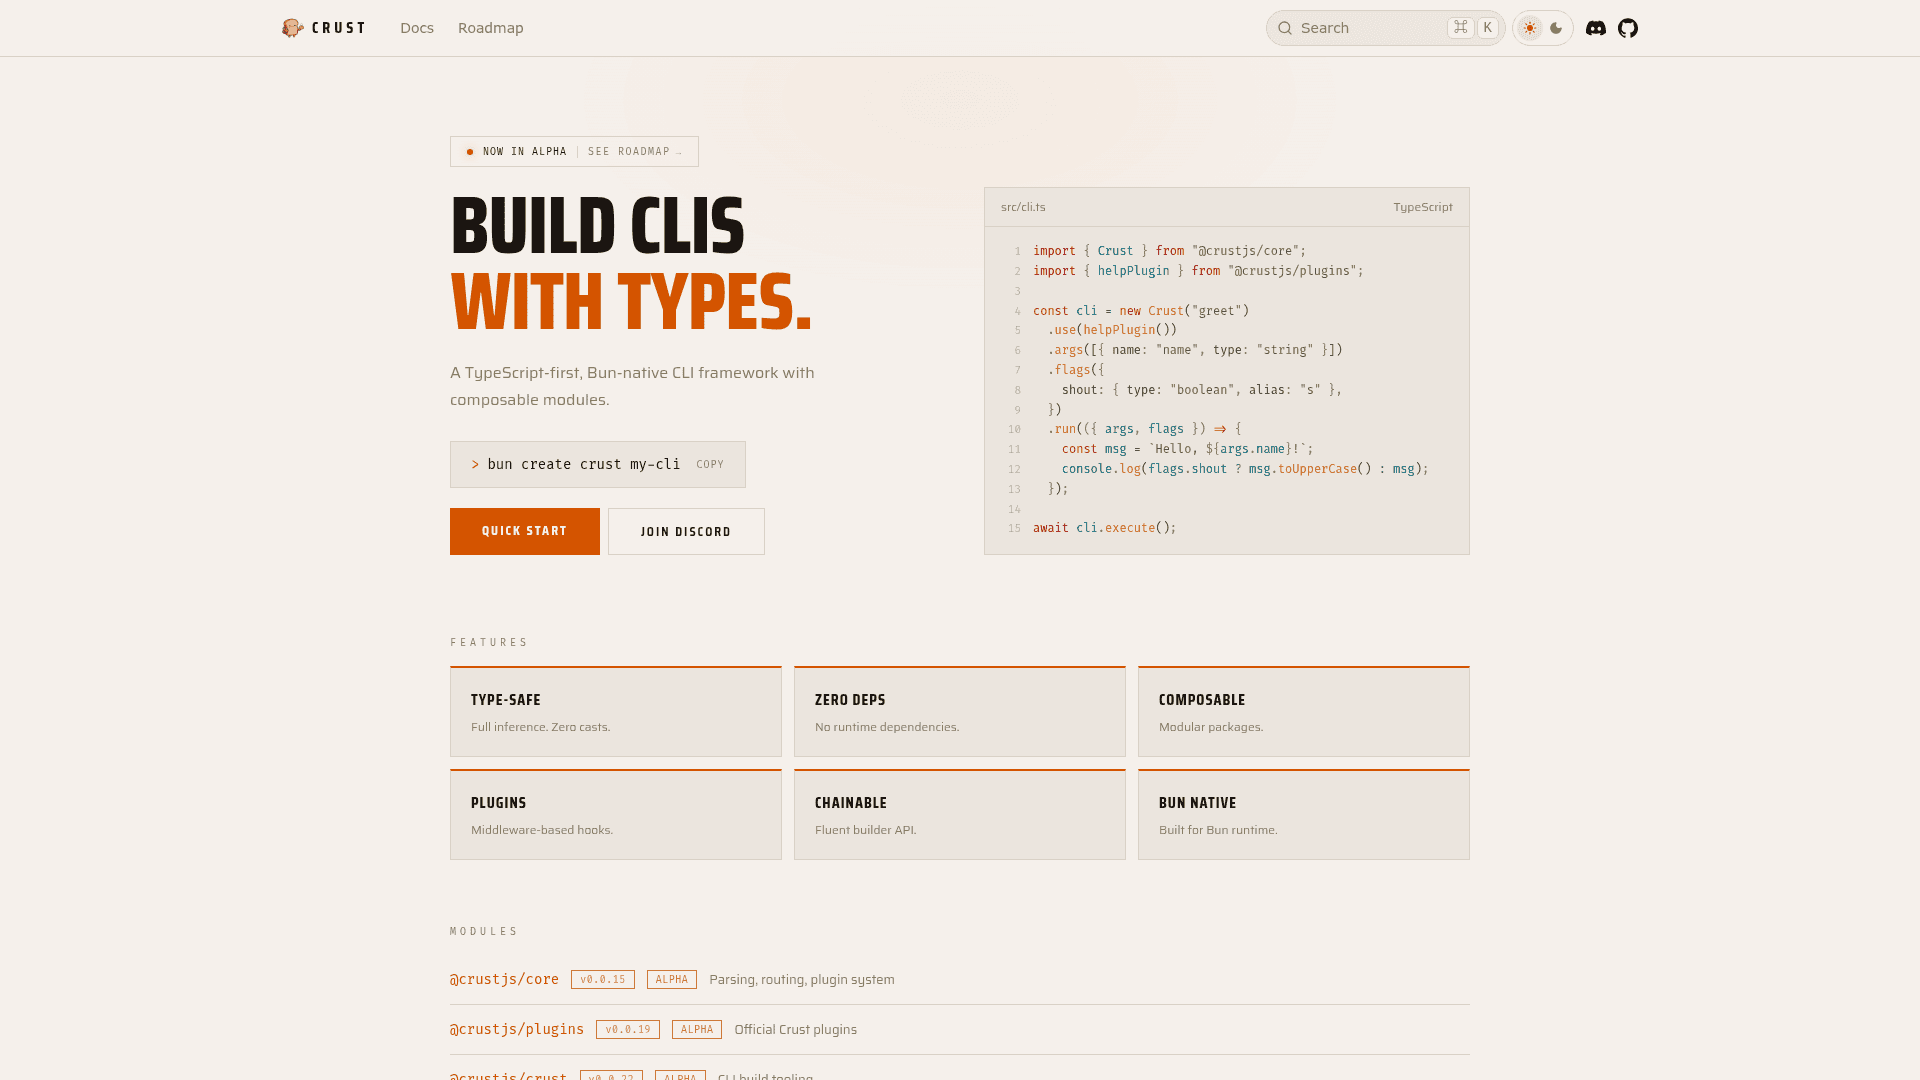Click the Crust logo icon
Image resolution: width=1920 pixels, height=1080 pixels.
(292, 28)
